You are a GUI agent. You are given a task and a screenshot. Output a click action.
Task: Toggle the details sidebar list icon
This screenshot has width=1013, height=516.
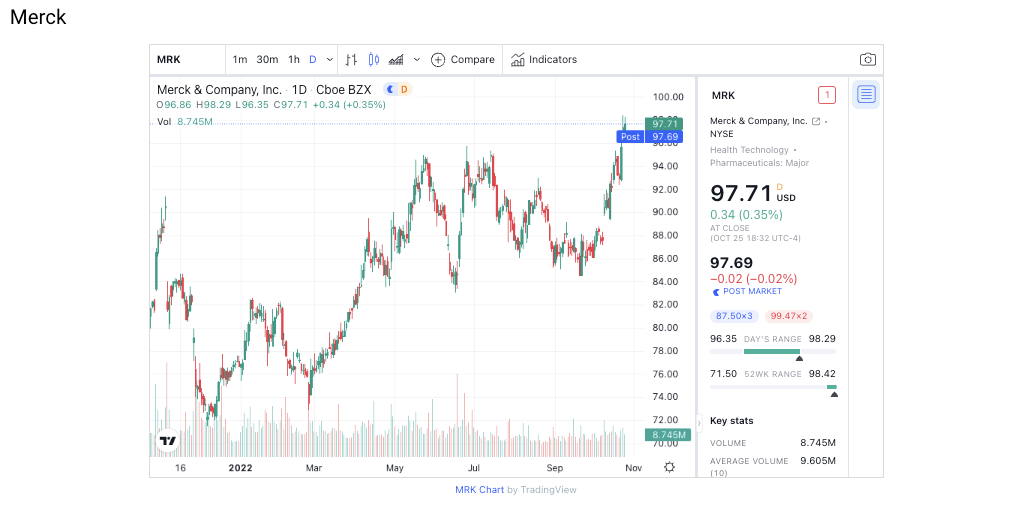[866, 95]
